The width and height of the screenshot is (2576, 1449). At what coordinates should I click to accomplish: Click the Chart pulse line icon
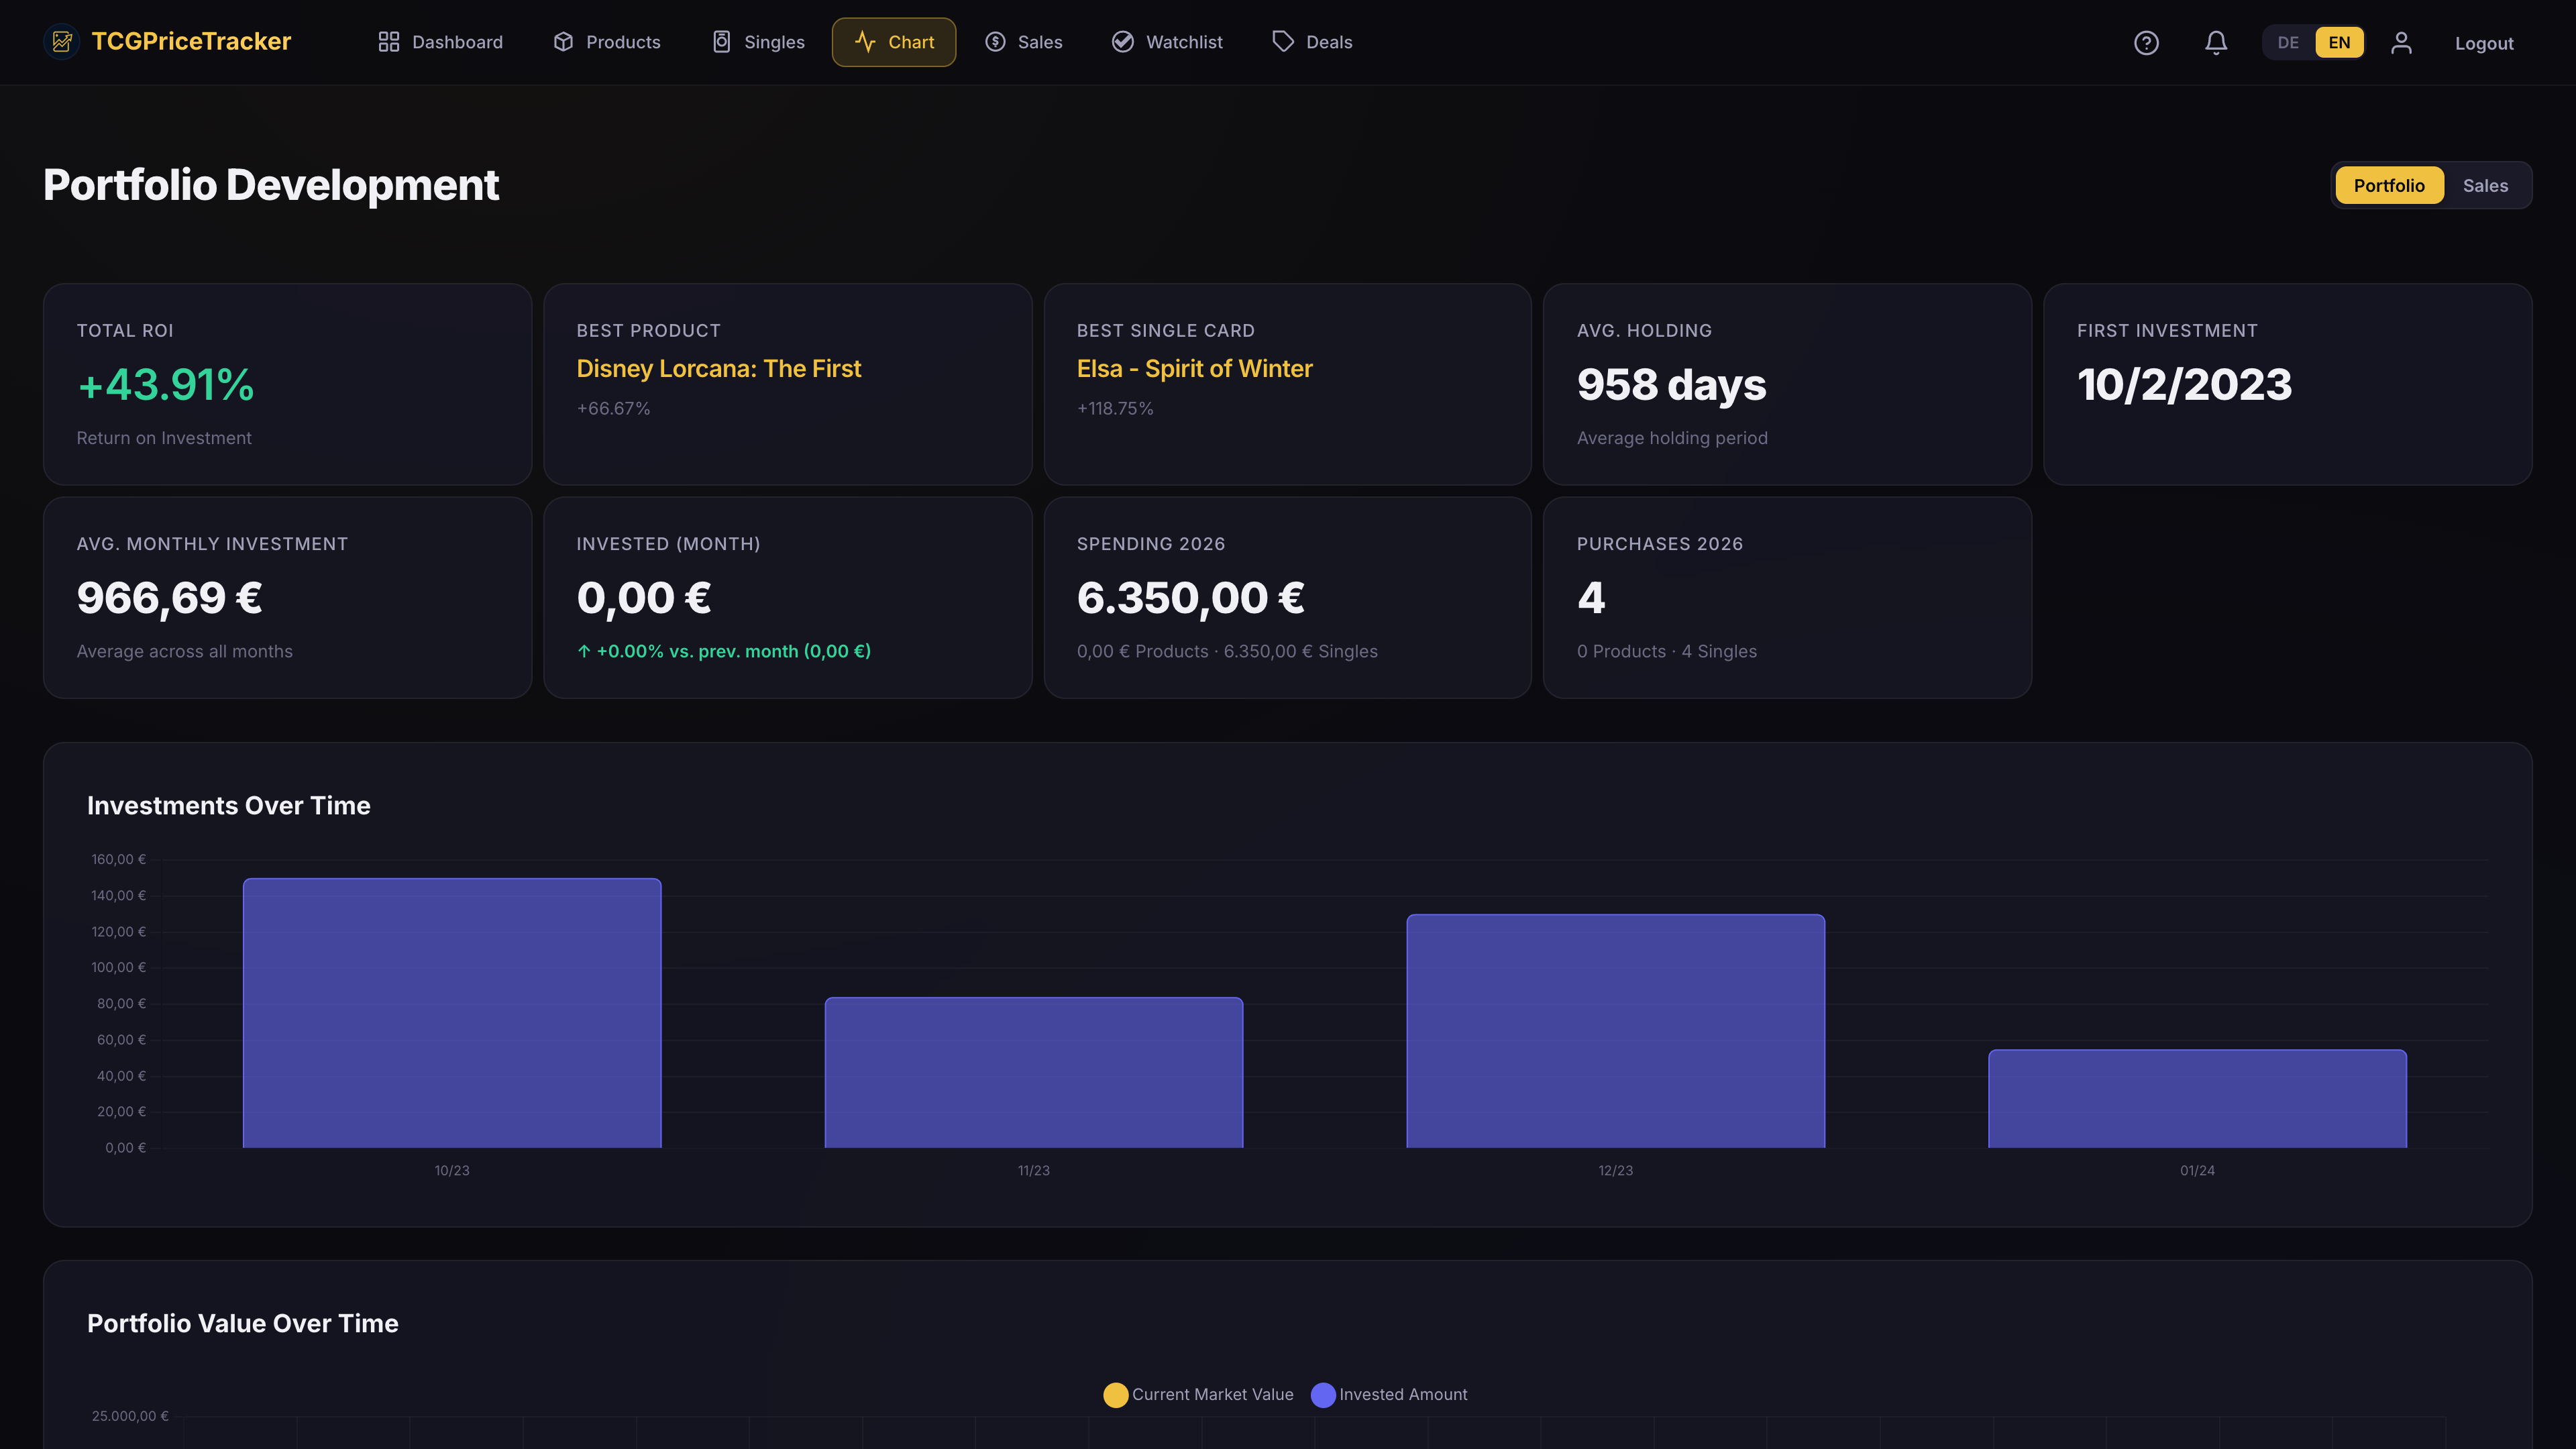point(865,42)
